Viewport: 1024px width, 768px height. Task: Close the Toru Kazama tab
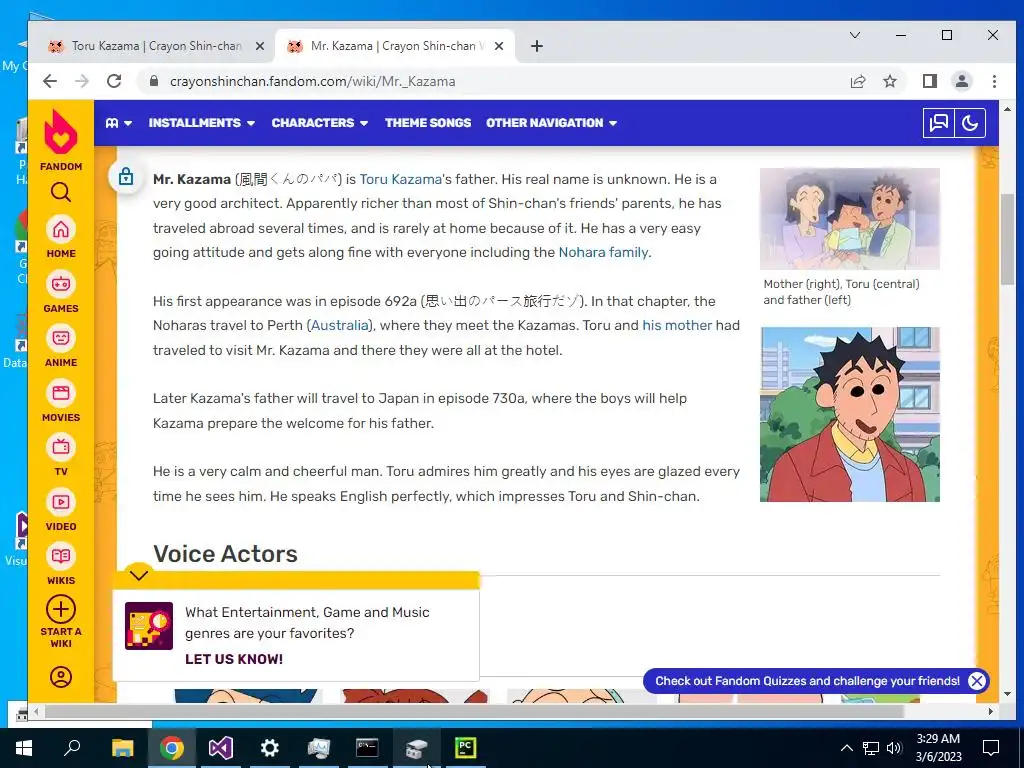point(259,46)
